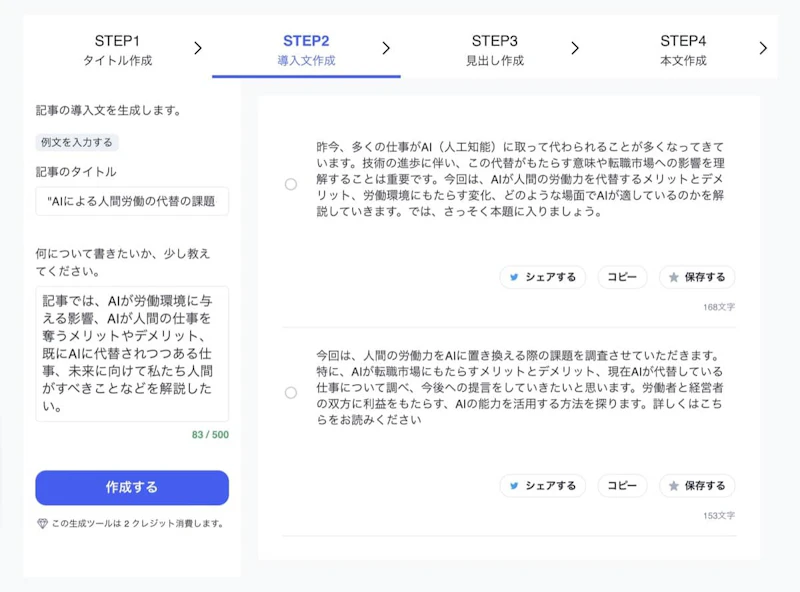This screenshot has width=800, height=592.
Task: Click the star icon on the 168文字 result
Action: pos(673,277)
